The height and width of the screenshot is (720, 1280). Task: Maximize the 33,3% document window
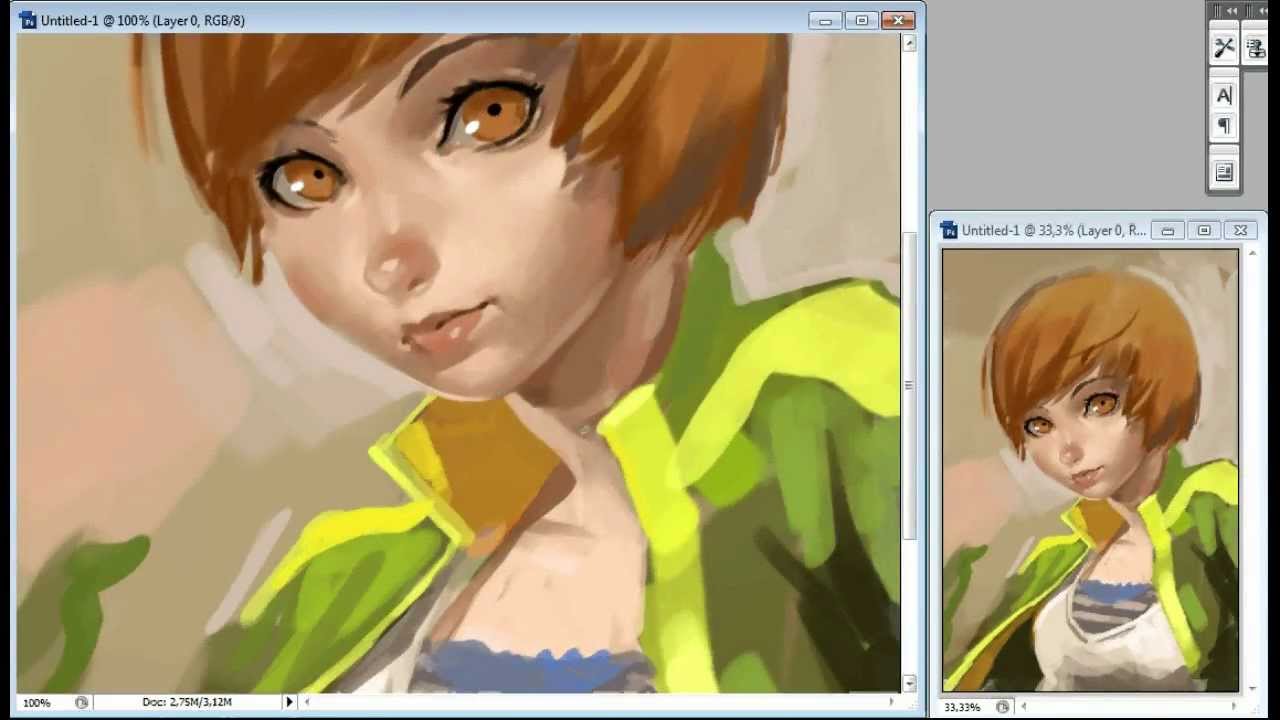click(x=1204, y=230)
